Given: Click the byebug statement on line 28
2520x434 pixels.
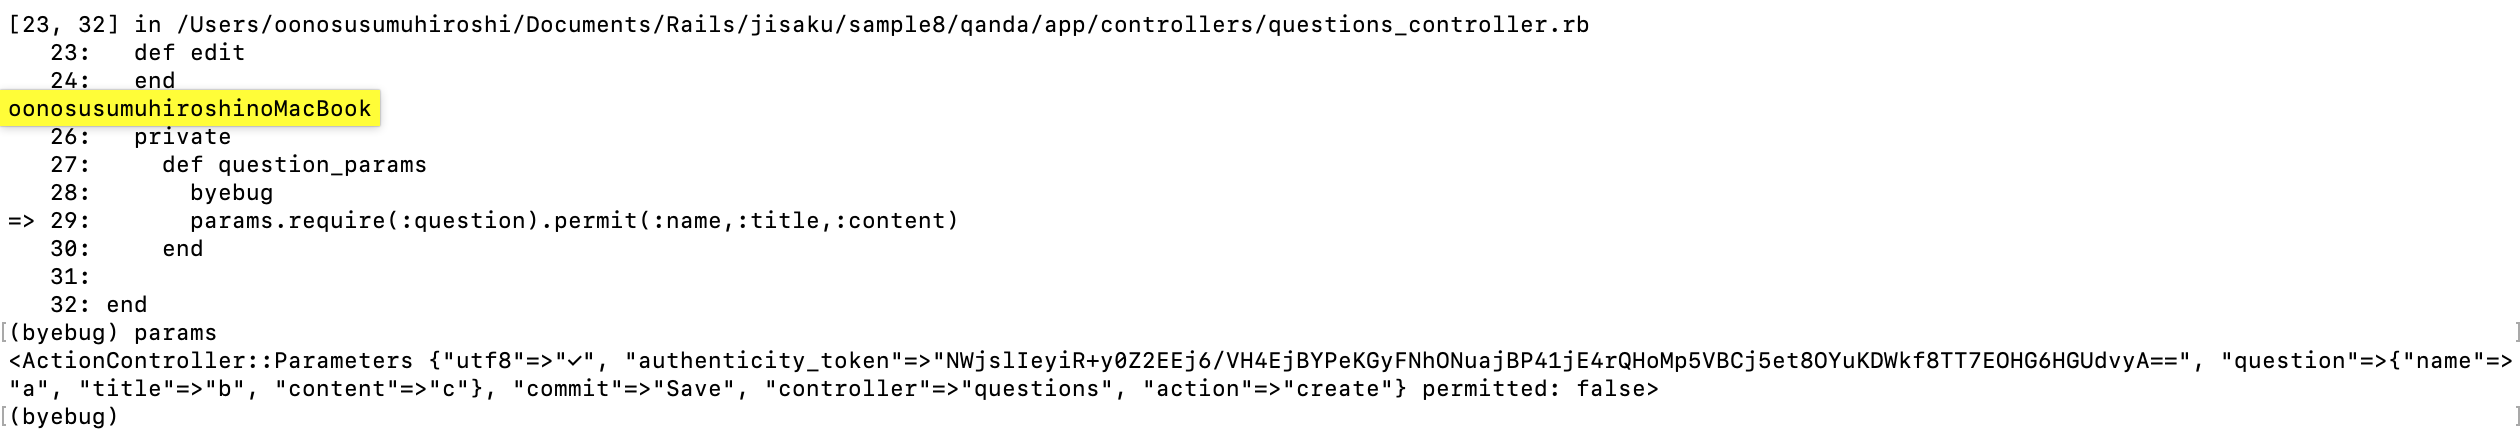Looking at the screenshot, I should click(x=231, y=193).
